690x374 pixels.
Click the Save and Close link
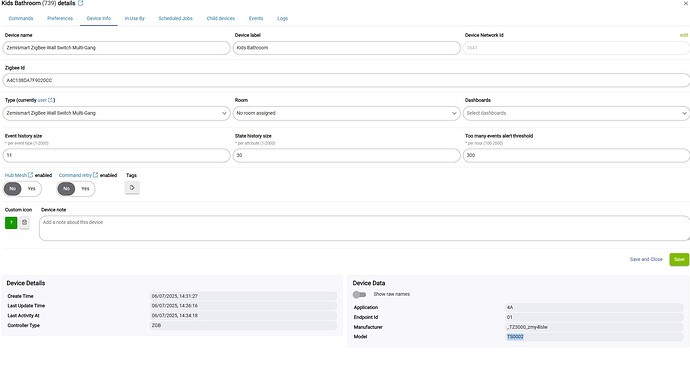646,260
